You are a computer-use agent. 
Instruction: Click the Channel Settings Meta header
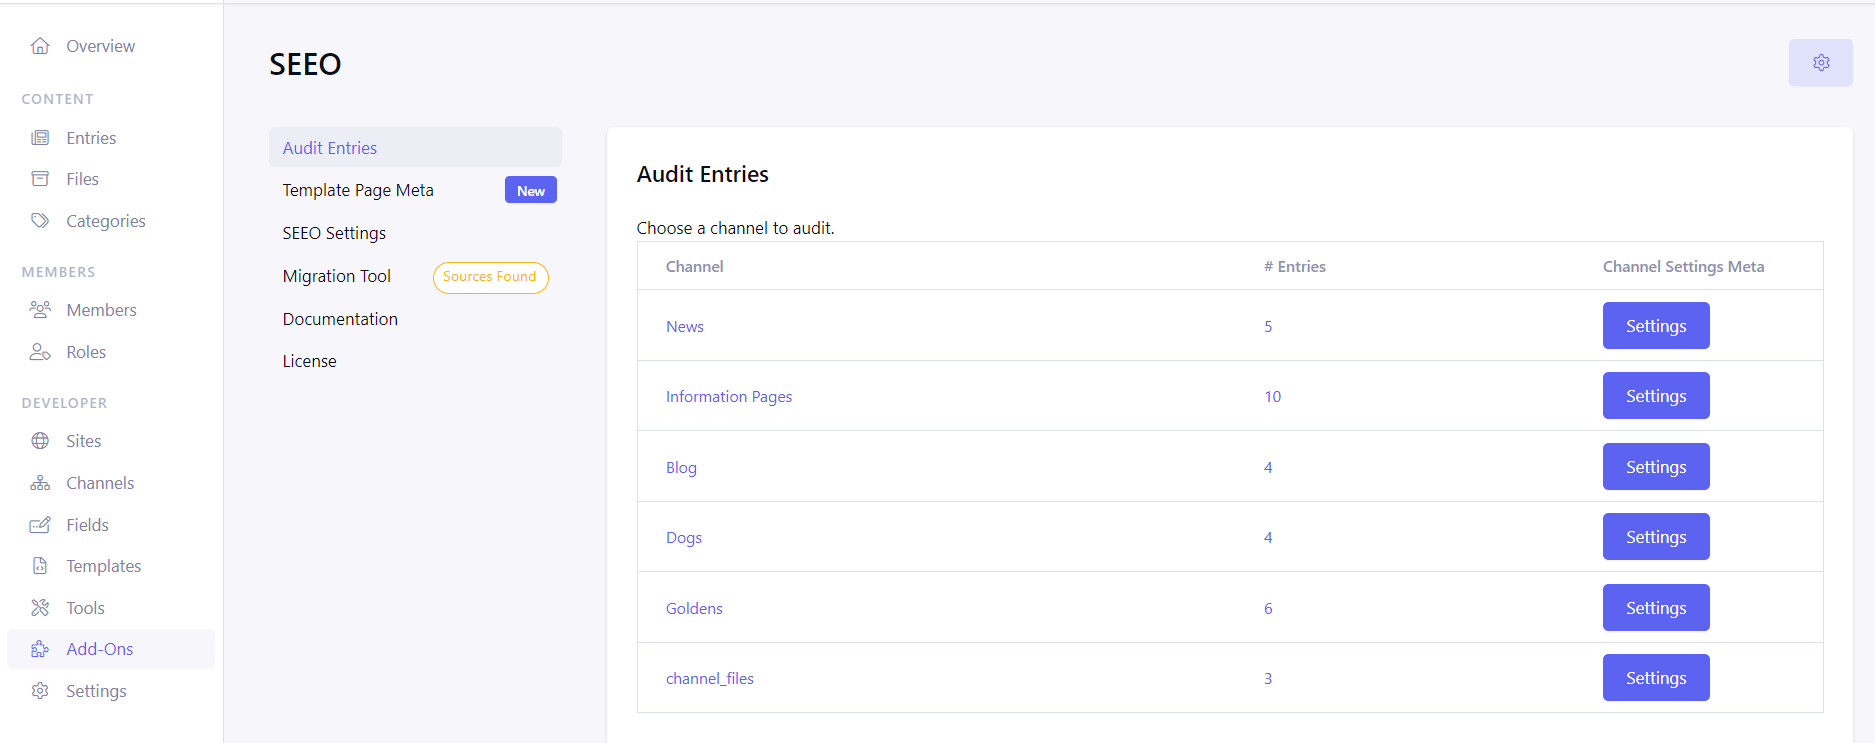1683,266
